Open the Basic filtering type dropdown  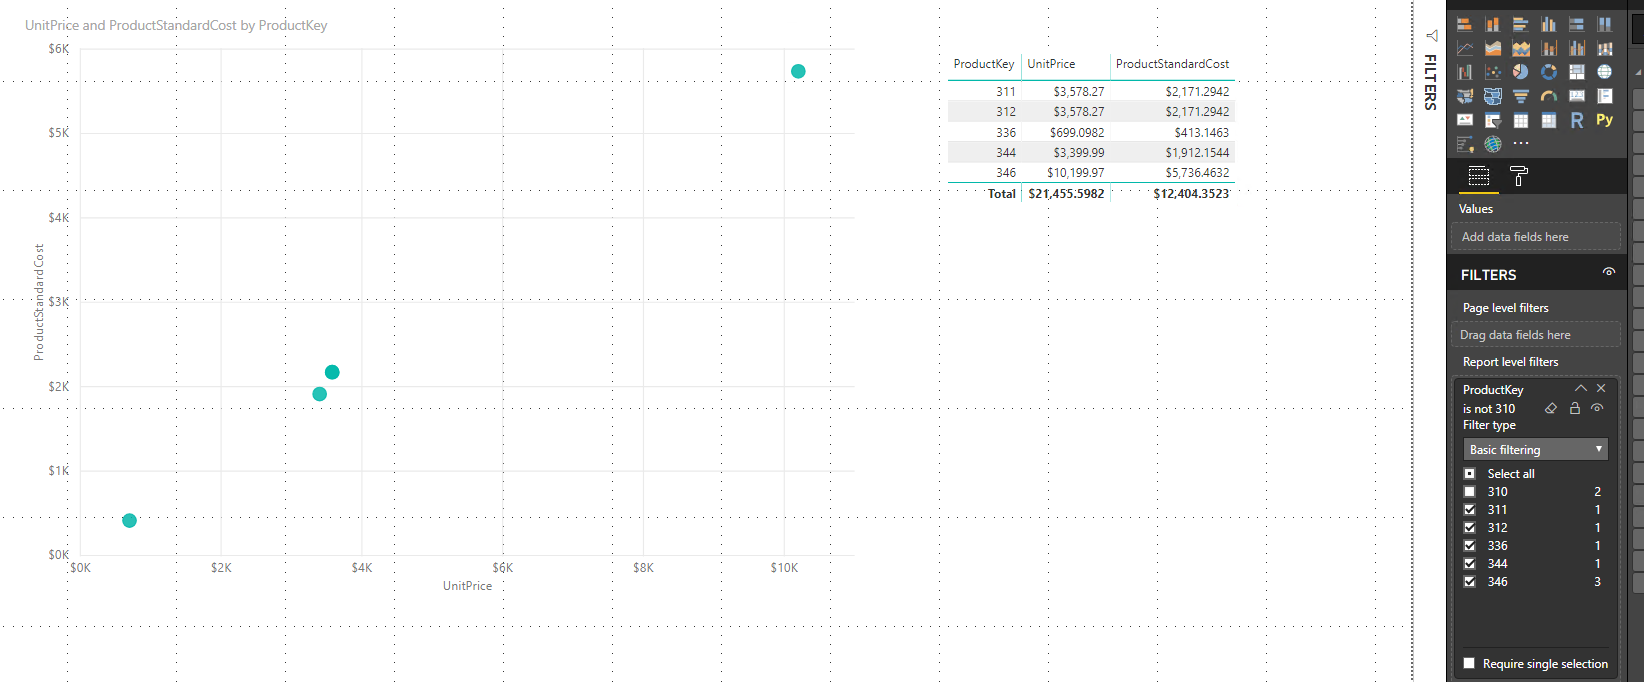(1535, 450)
